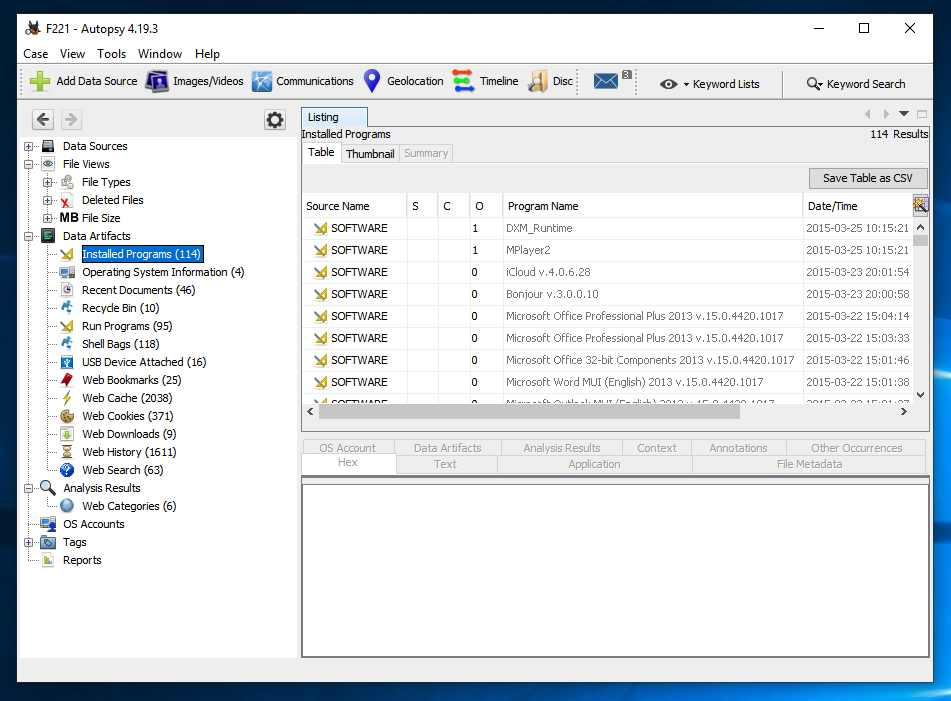Viewport: 951px width, 701px height.
Task: Click the Web Search question icon
Action: [x=67, y=470]
